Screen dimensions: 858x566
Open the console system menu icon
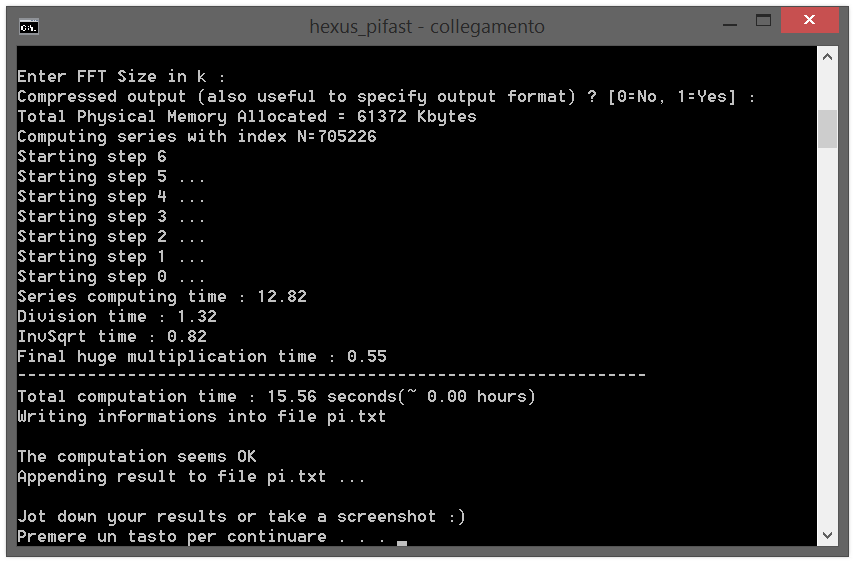click(28, 26)
